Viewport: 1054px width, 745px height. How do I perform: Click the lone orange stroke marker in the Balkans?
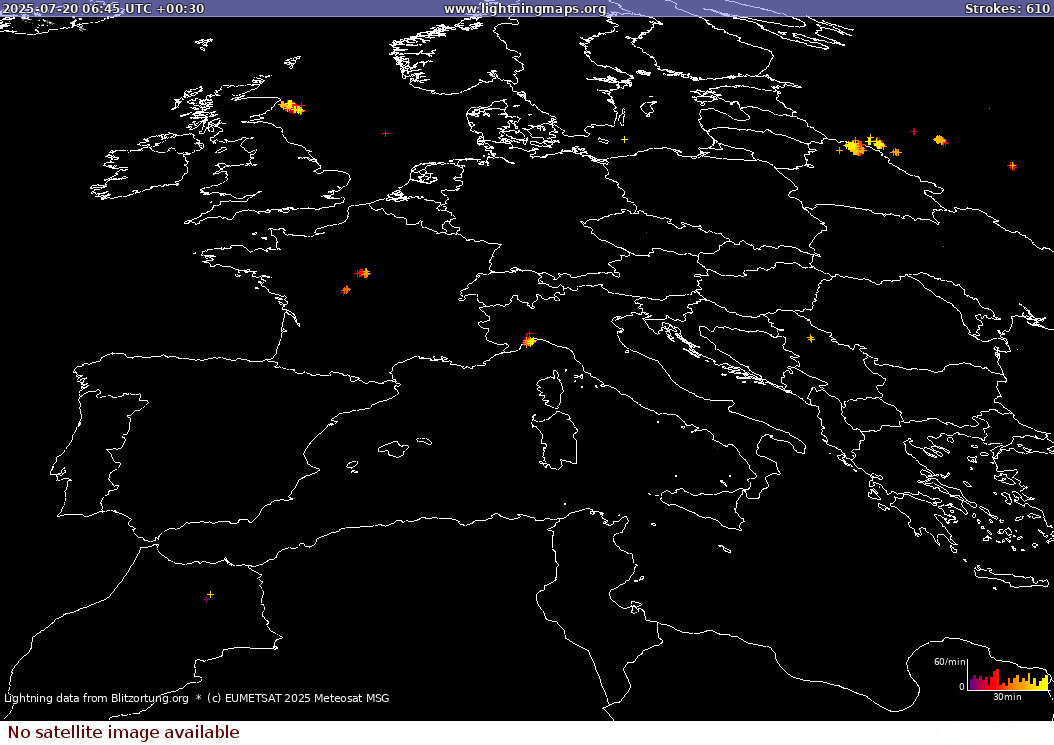[x=810, y=338]
